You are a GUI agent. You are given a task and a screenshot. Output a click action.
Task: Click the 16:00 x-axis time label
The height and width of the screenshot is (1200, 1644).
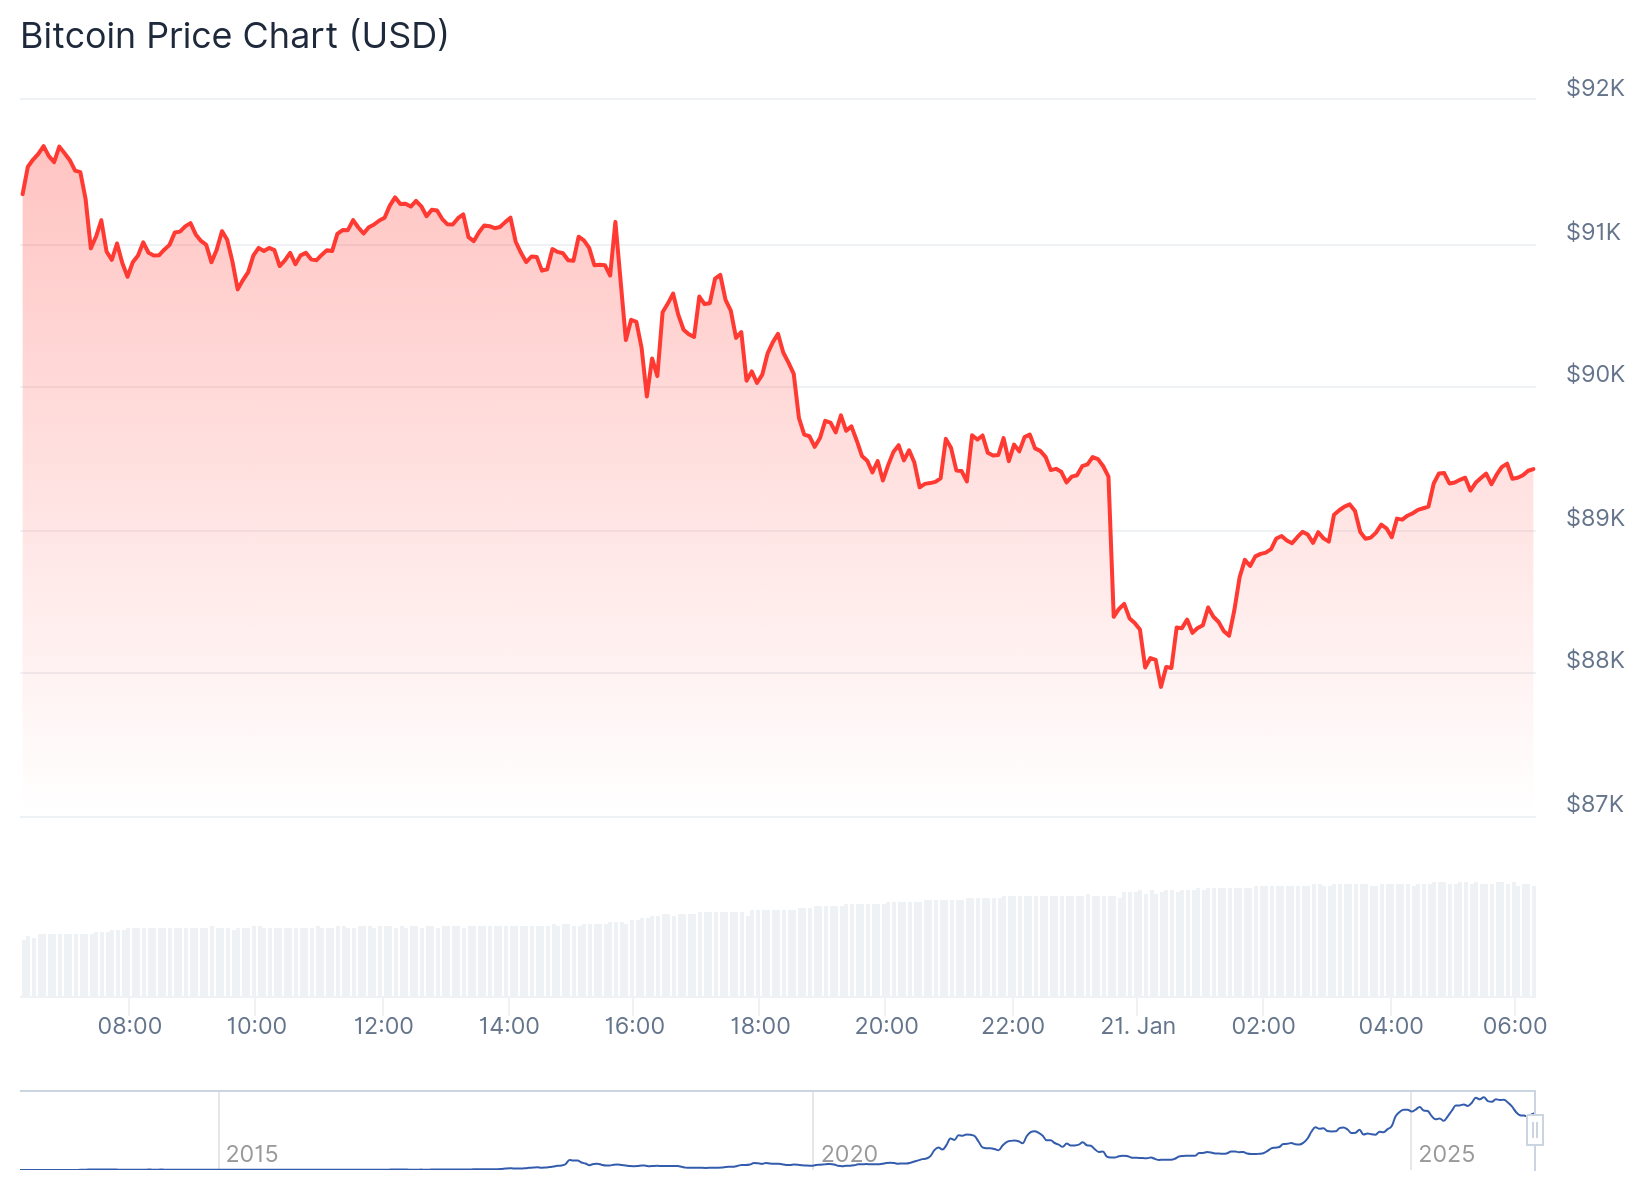[635, 1026]
